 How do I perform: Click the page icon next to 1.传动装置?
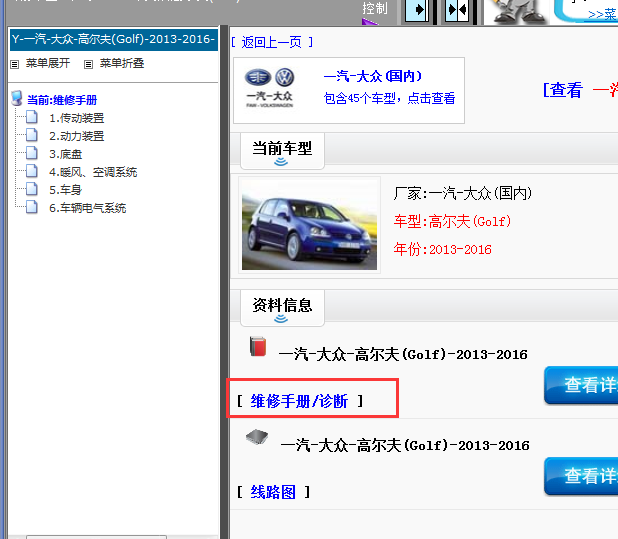click(x=32, y=117)
